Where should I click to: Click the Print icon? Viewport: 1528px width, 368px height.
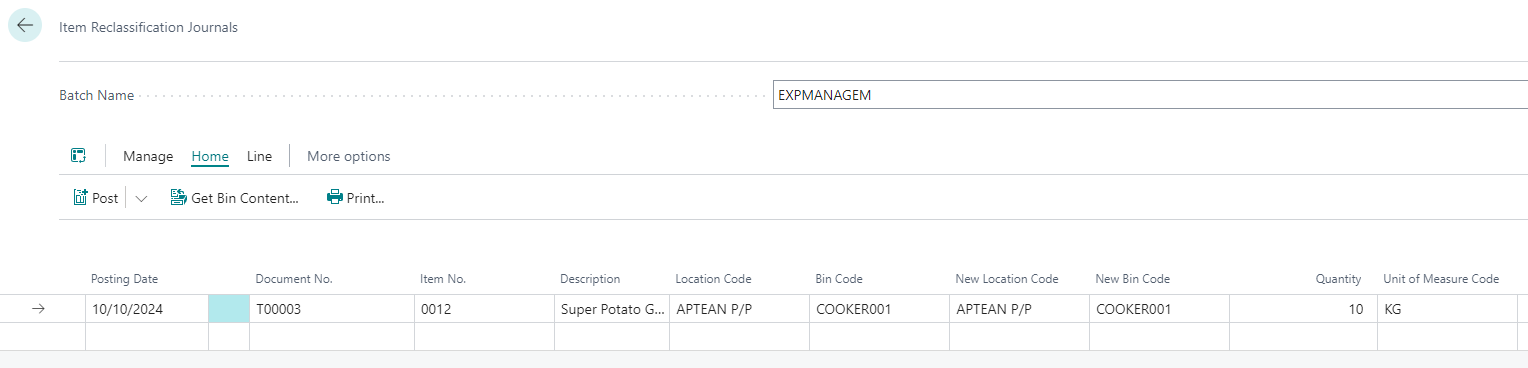click(335, 198)
